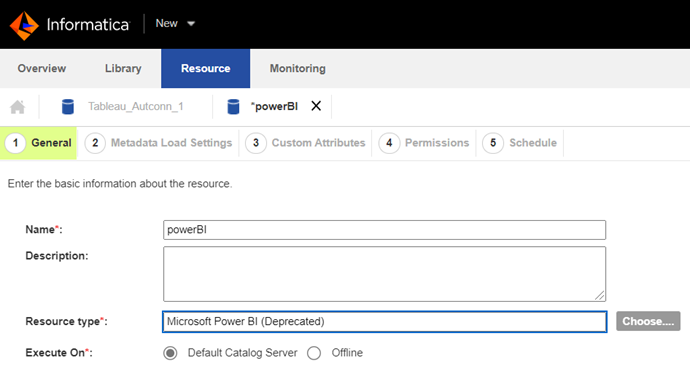Switch to the Overview tab
This screenshot has width=690, height=371.
tap(42, 69)
